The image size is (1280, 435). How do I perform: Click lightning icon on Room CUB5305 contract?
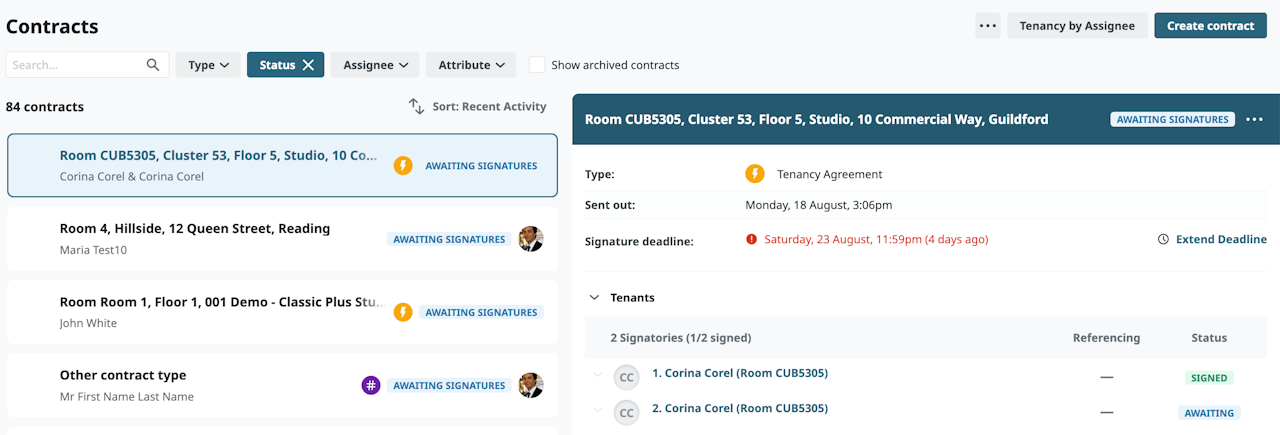pos(403,166)
